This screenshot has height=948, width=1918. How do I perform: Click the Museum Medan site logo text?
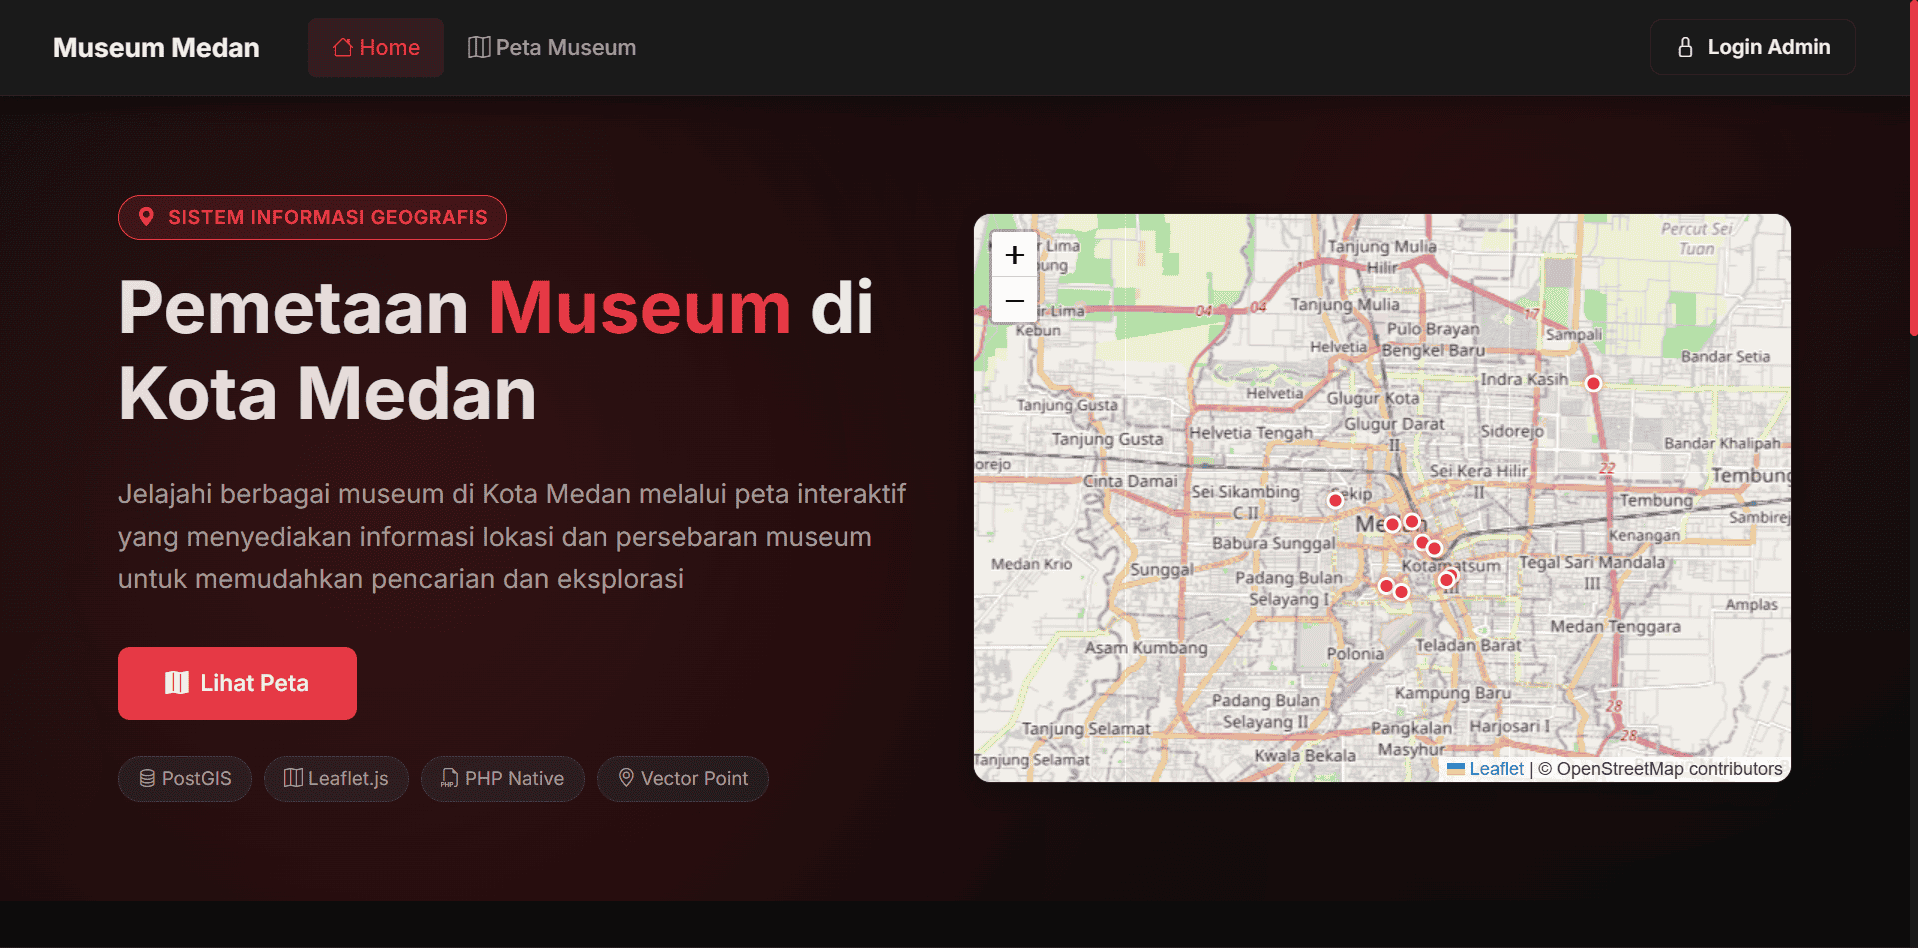[156, 48]
